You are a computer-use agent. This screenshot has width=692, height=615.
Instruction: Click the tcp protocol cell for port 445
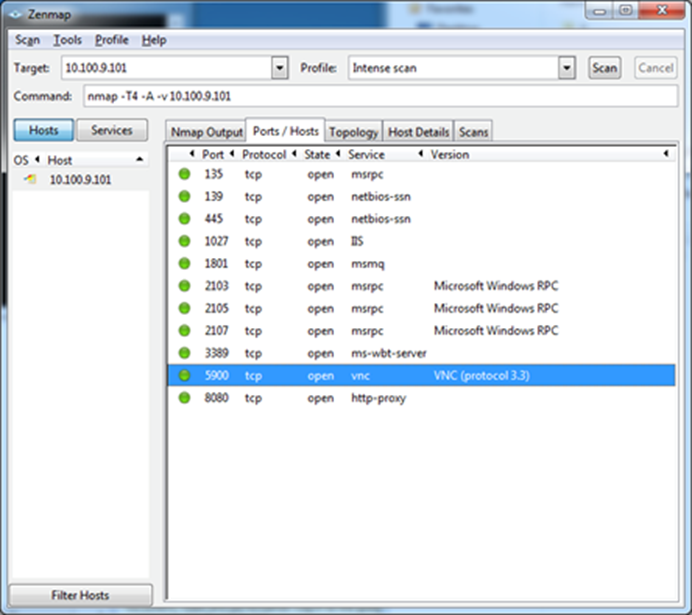(x=253, y=219)
